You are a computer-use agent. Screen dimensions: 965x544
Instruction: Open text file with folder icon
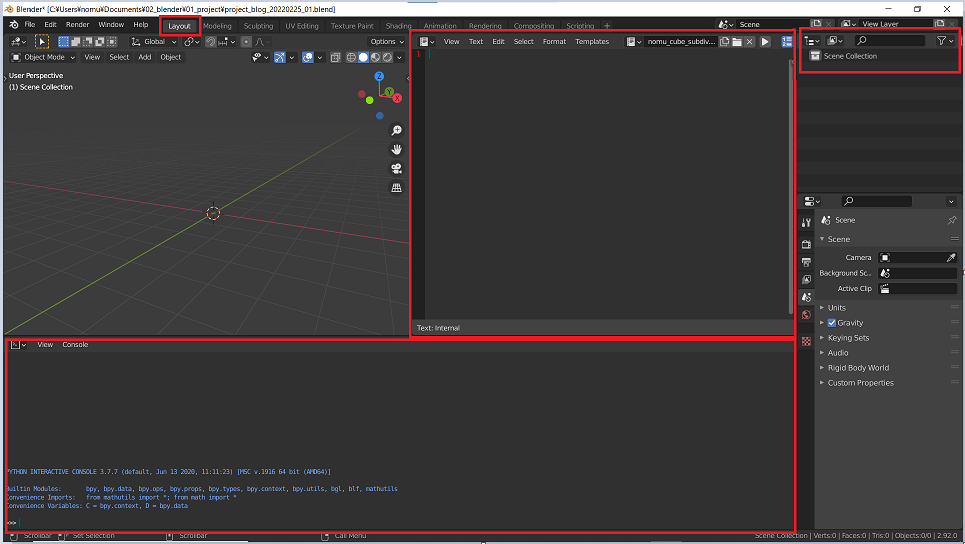737,42
